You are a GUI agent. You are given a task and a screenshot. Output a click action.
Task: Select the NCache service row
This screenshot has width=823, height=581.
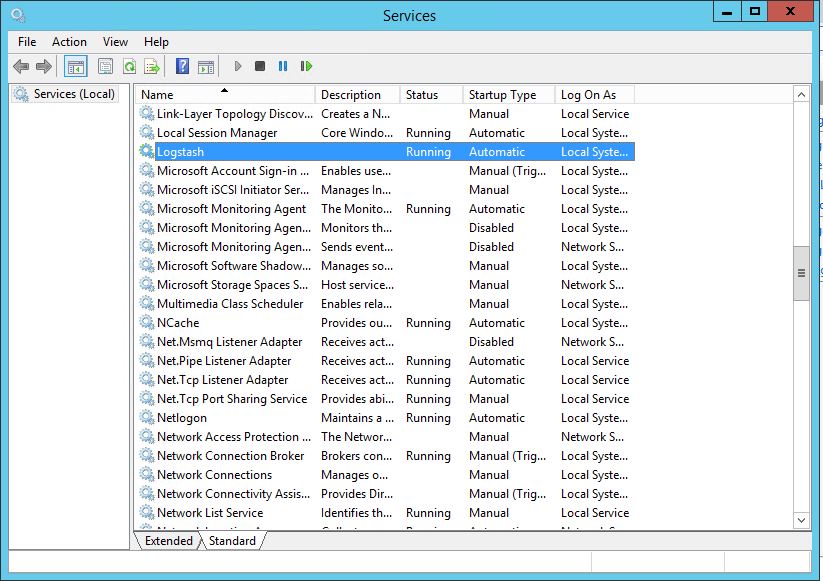coord(178,323)
